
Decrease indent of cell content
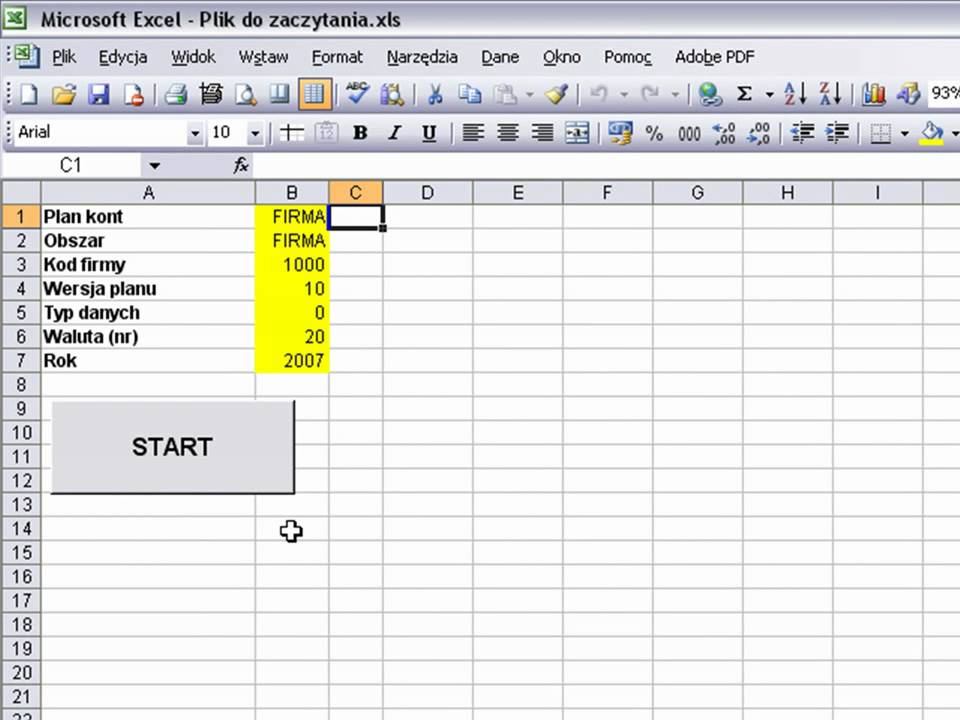coord(802,132)
